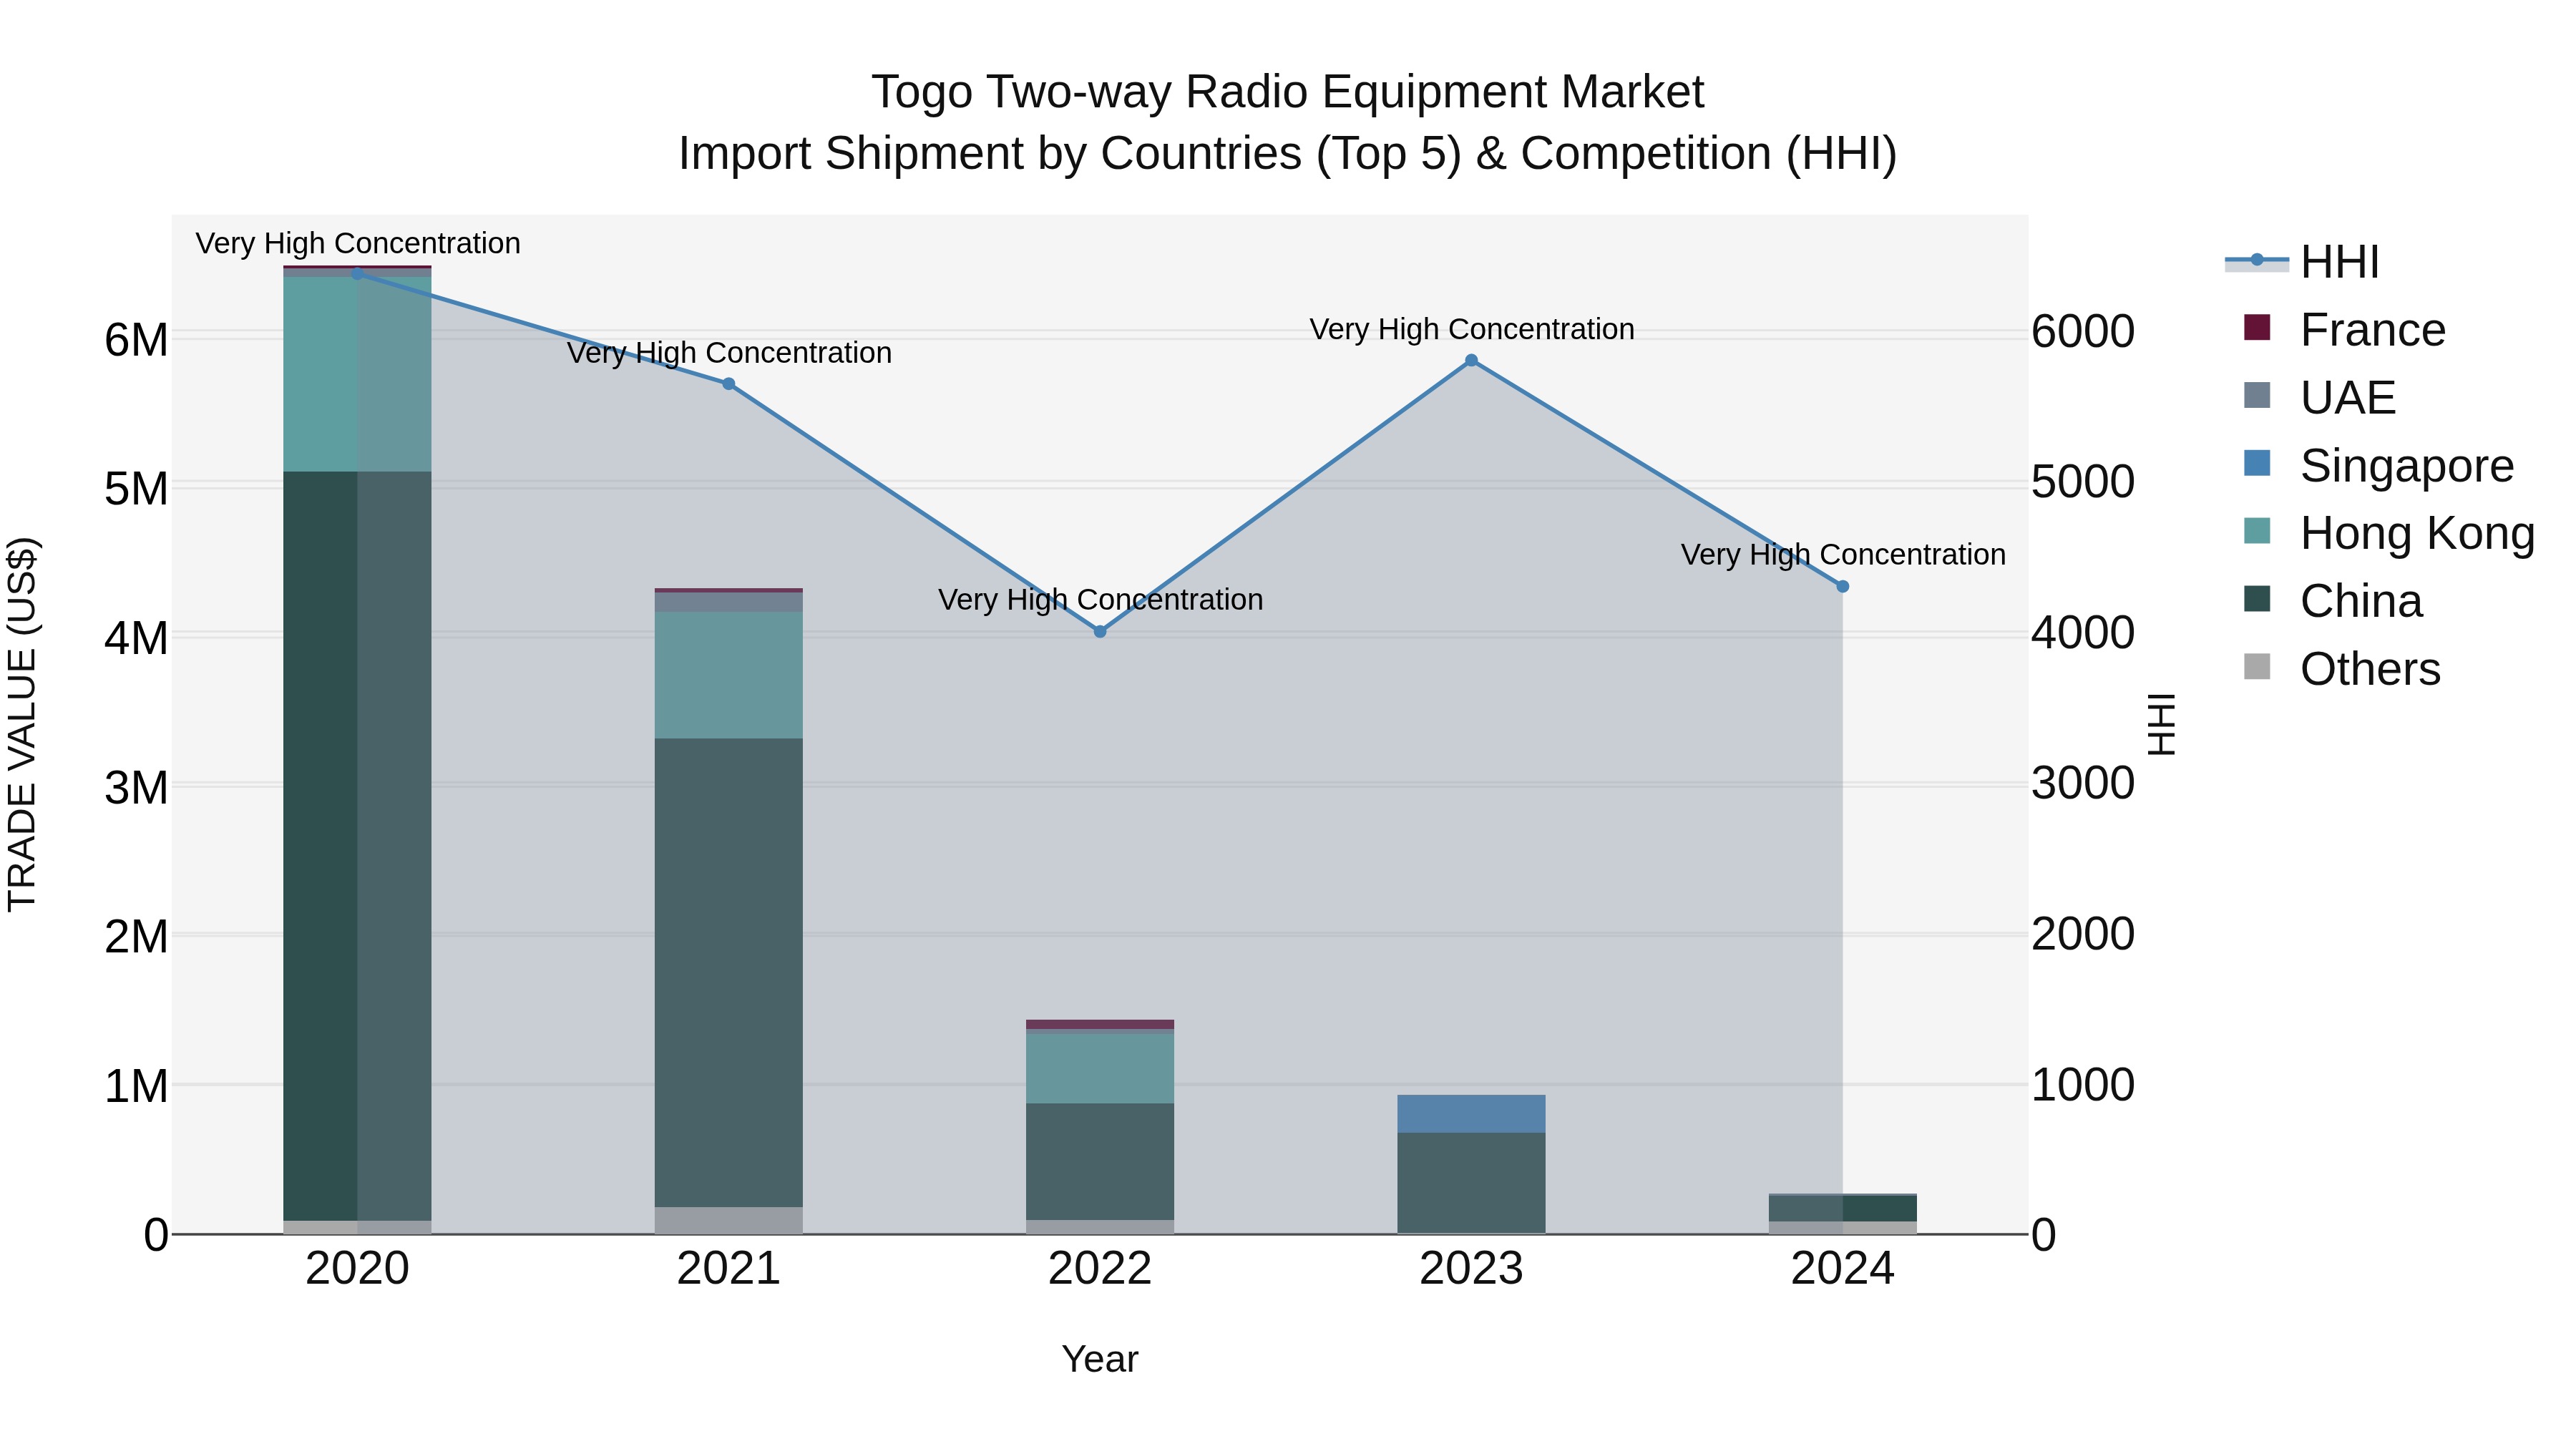Click the HHI data point for 2020
Screen dimensions: 2576x1449
(x=357, y=273)
